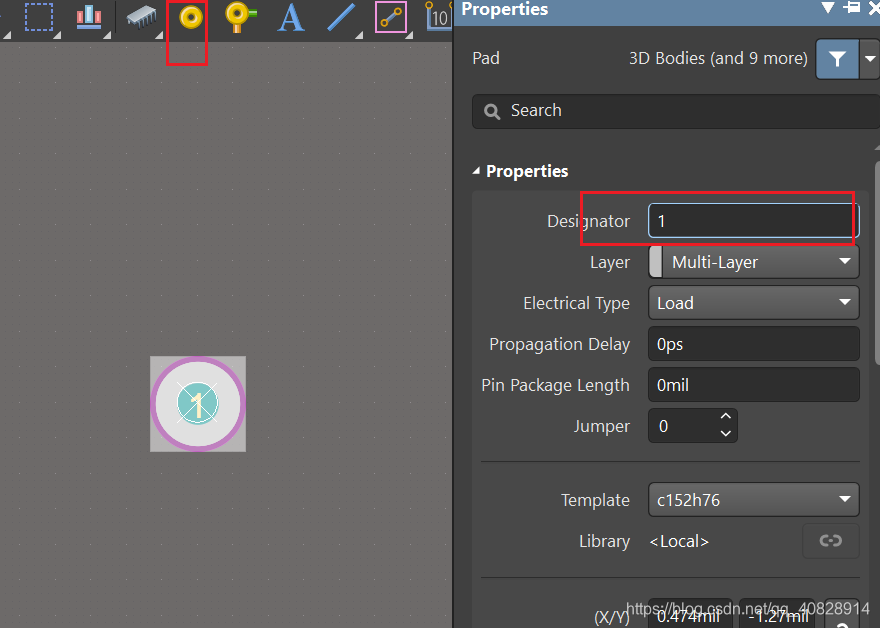This screenshot has width=880, height=628.
Task: Click the "<Local>" library value
Action: (x=679, y=541)
